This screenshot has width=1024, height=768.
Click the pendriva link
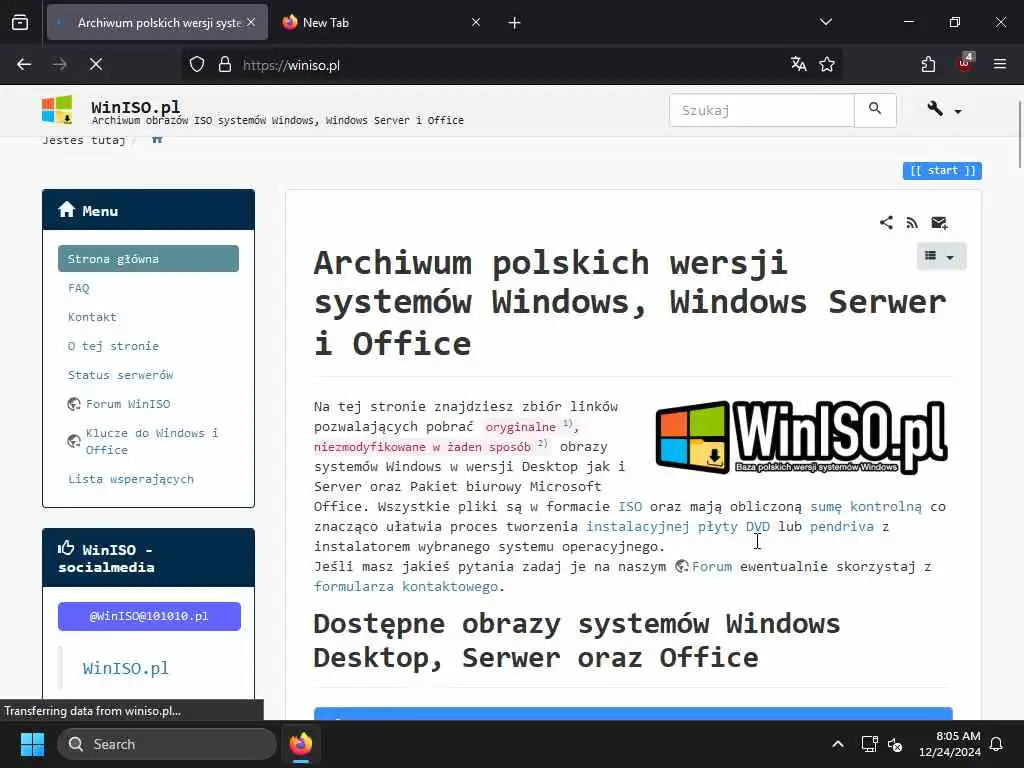point(841,526)
